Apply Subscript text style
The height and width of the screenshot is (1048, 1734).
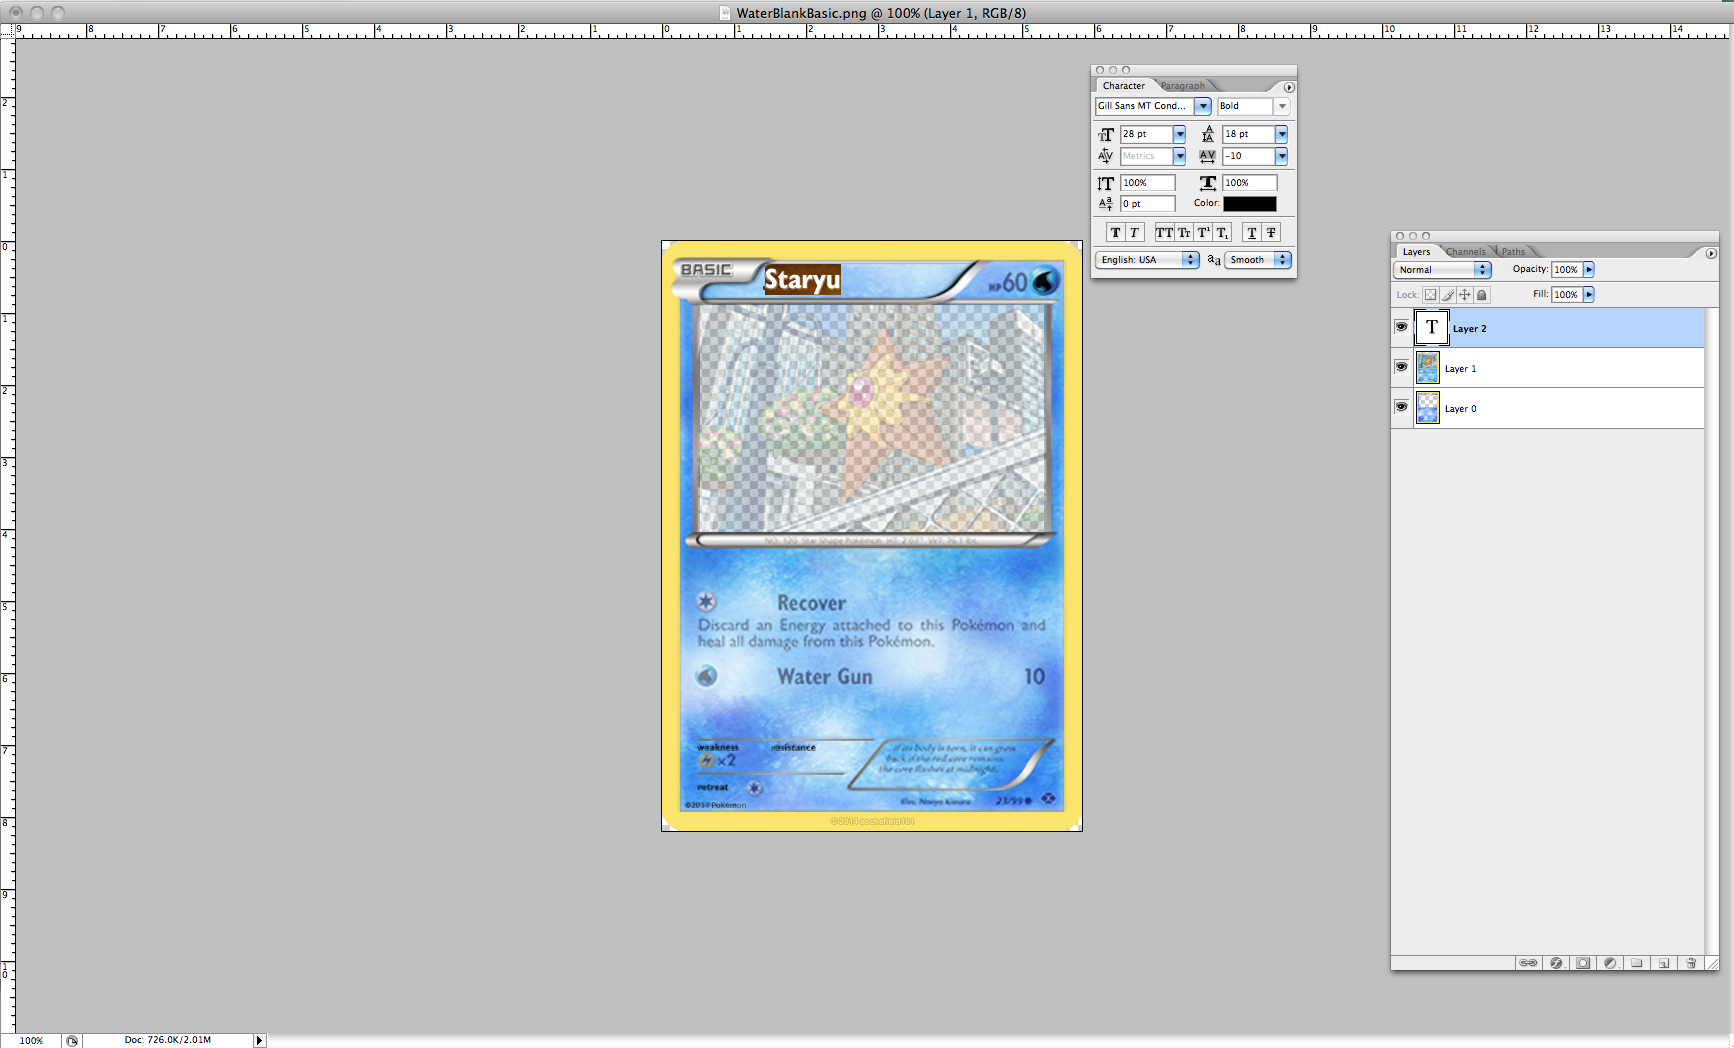[x=1222, y=232]
